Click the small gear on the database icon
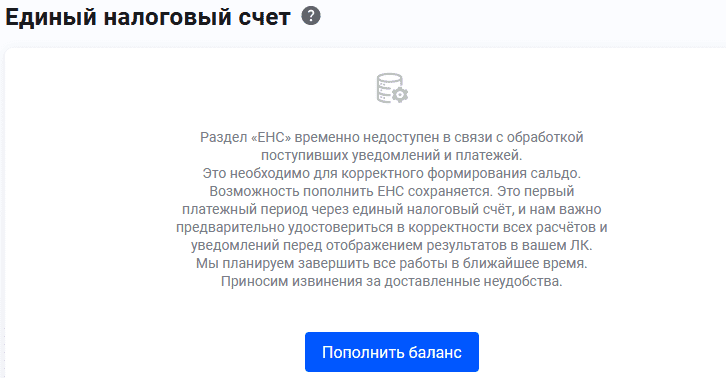Image resolution: width=726 pixels, height=378 pixels. coord(400,94)
